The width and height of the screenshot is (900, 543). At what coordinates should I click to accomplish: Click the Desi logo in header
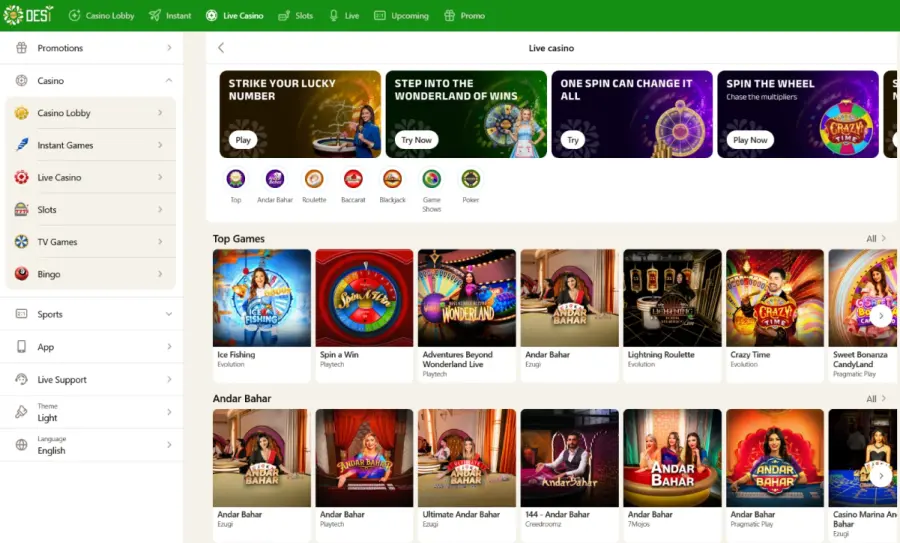point(28,15)
